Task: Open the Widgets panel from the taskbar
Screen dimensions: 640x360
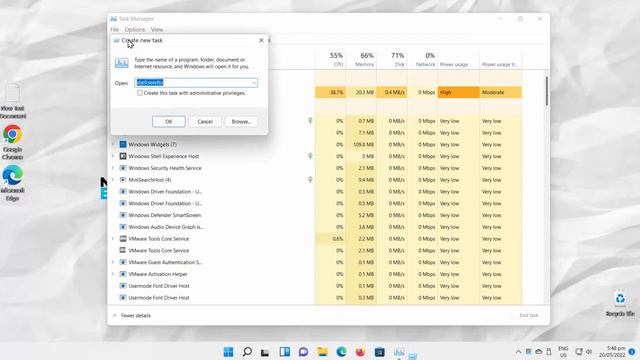Action: [284, 352]
